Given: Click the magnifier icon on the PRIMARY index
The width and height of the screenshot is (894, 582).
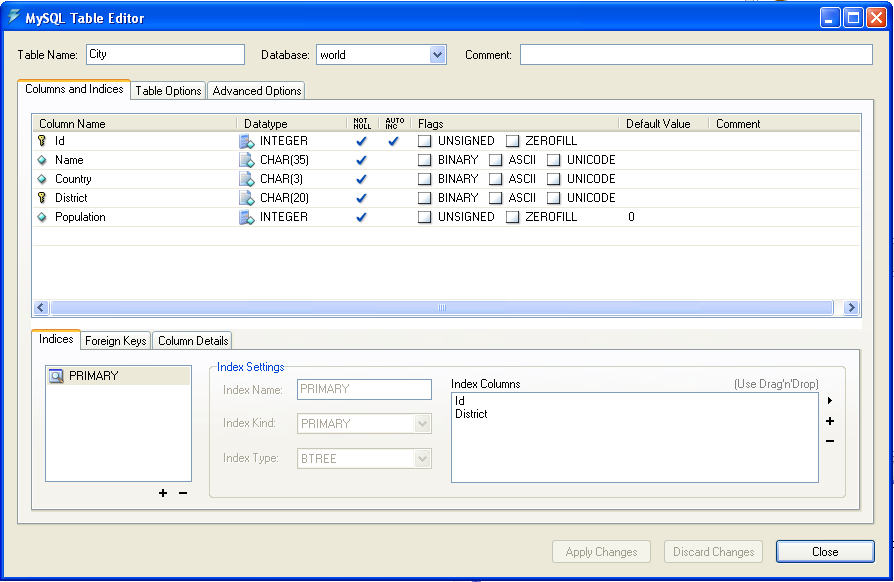Looking at the screenshot, I should point(54,374).
